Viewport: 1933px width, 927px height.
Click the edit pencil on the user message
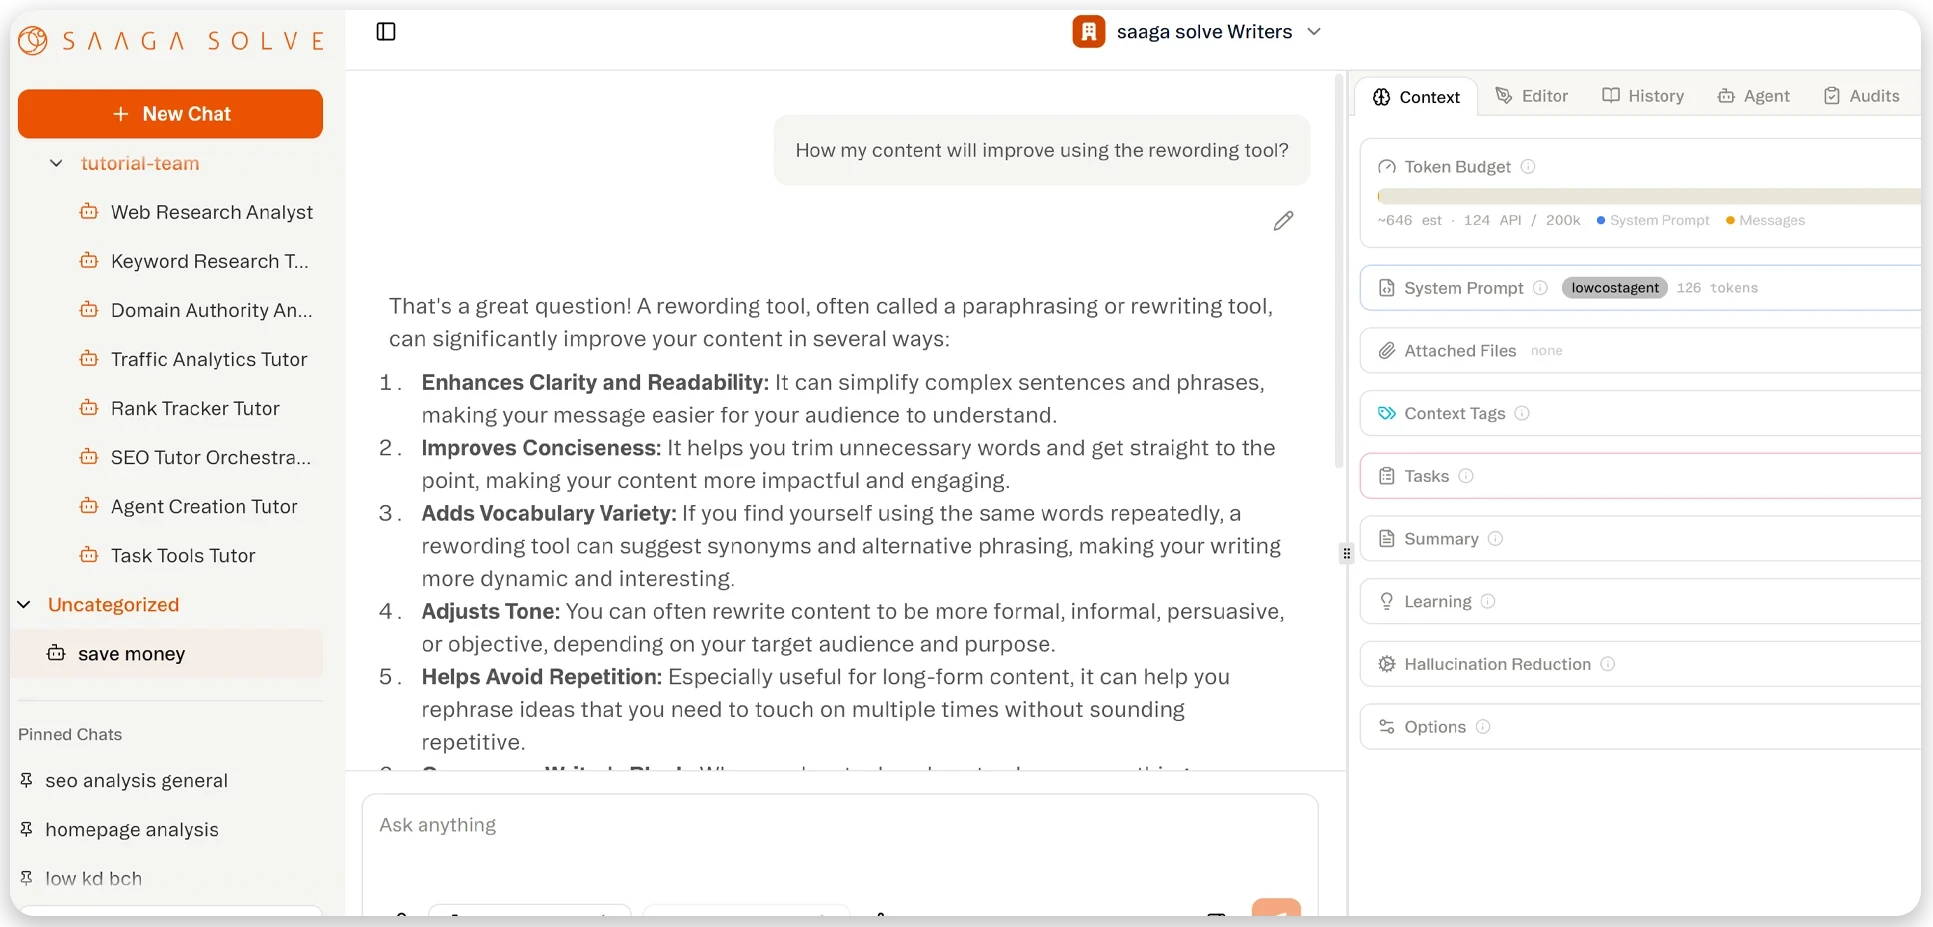[1284, 221]
